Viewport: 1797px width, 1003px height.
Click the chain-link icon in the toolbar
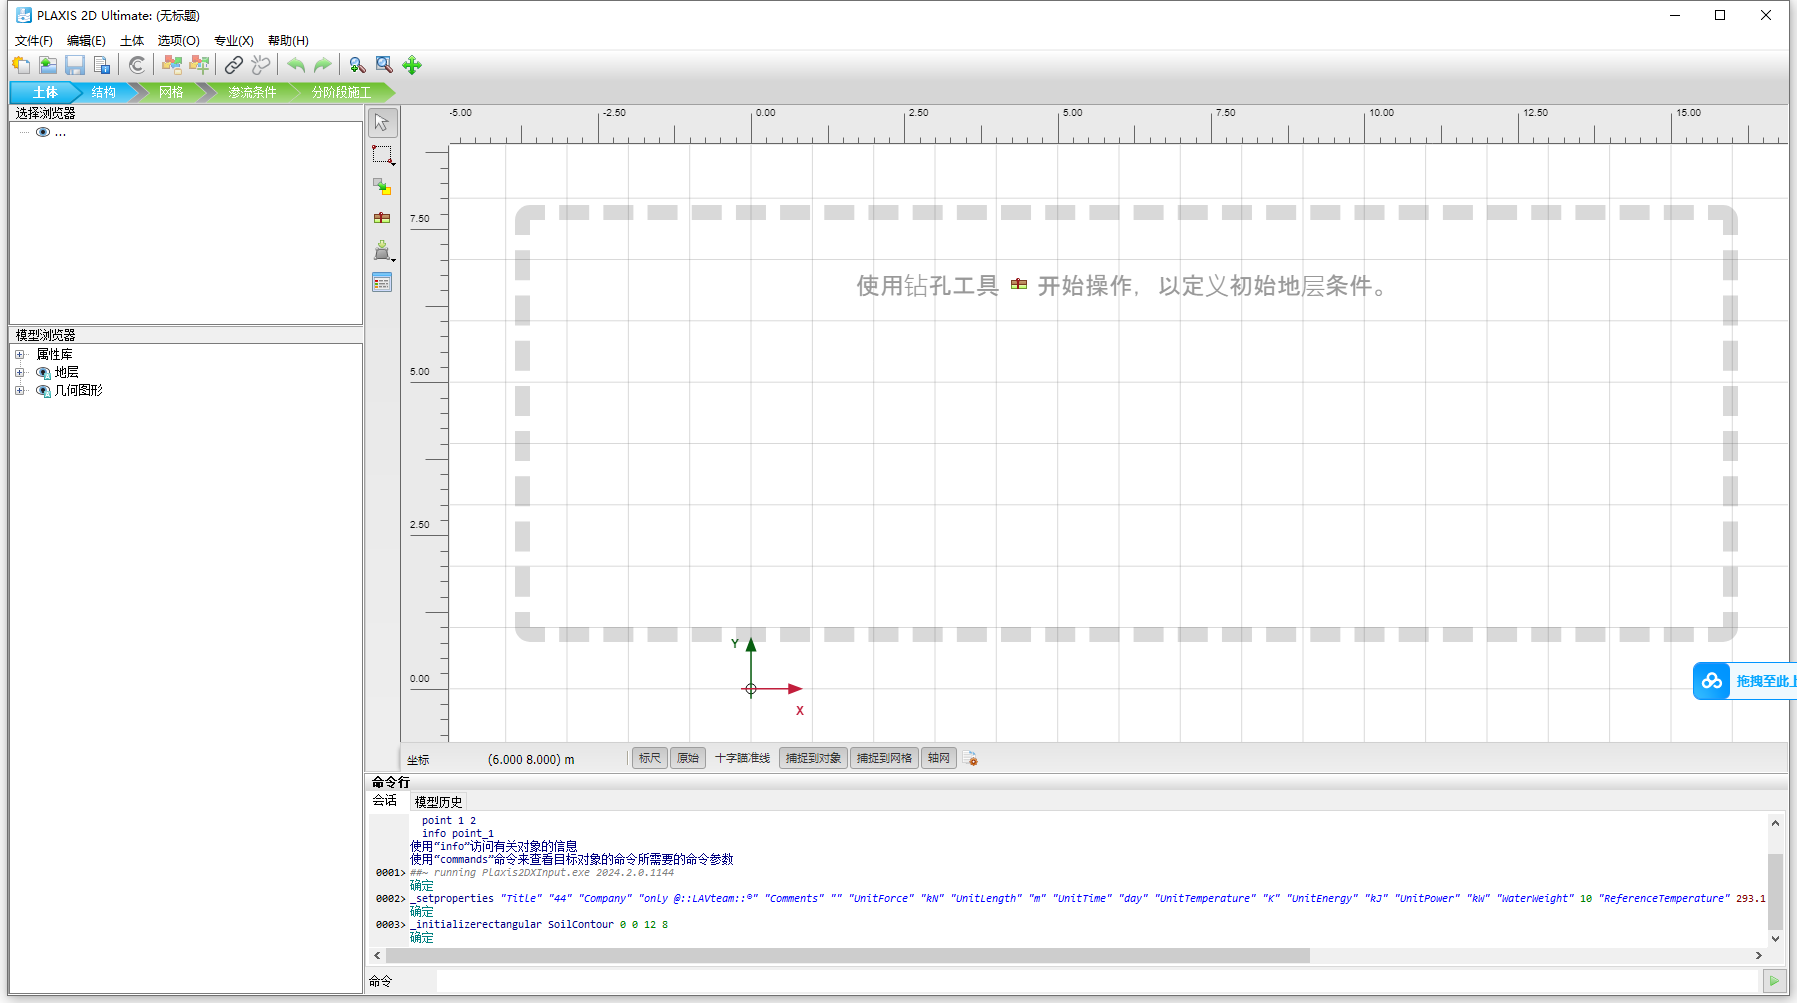click(234, 65)
